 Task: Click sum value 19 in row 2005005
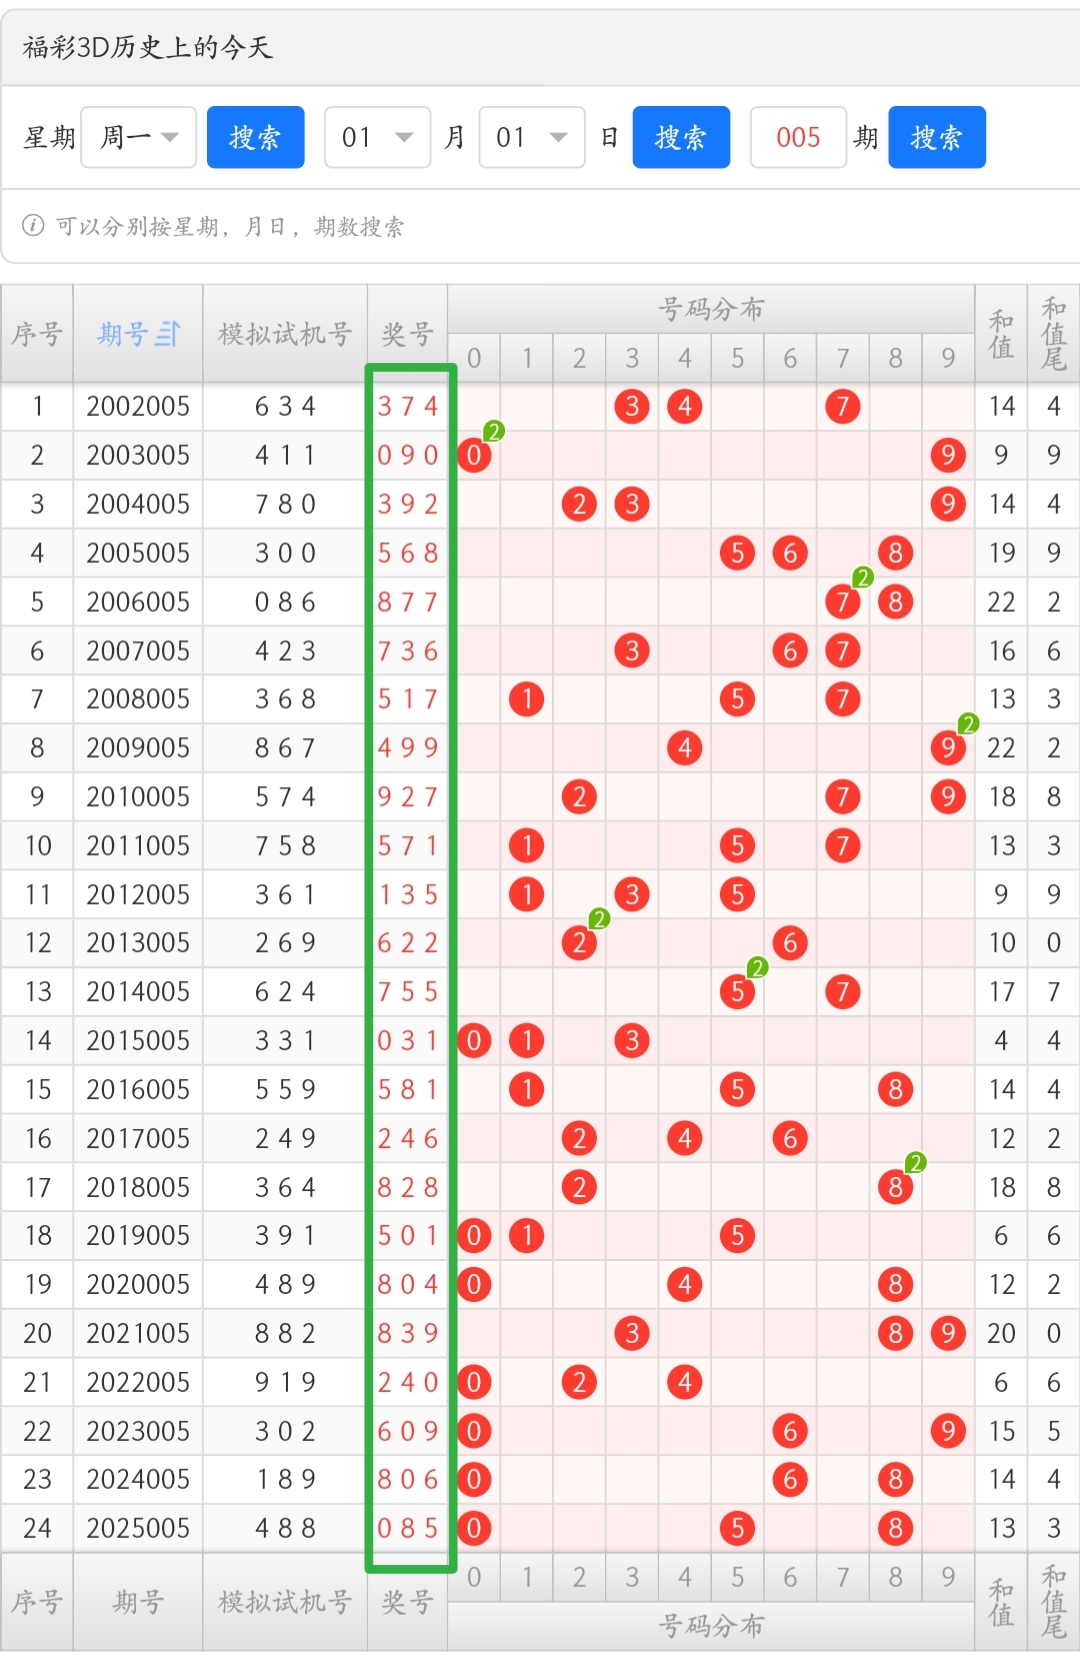coord(1002,553)
